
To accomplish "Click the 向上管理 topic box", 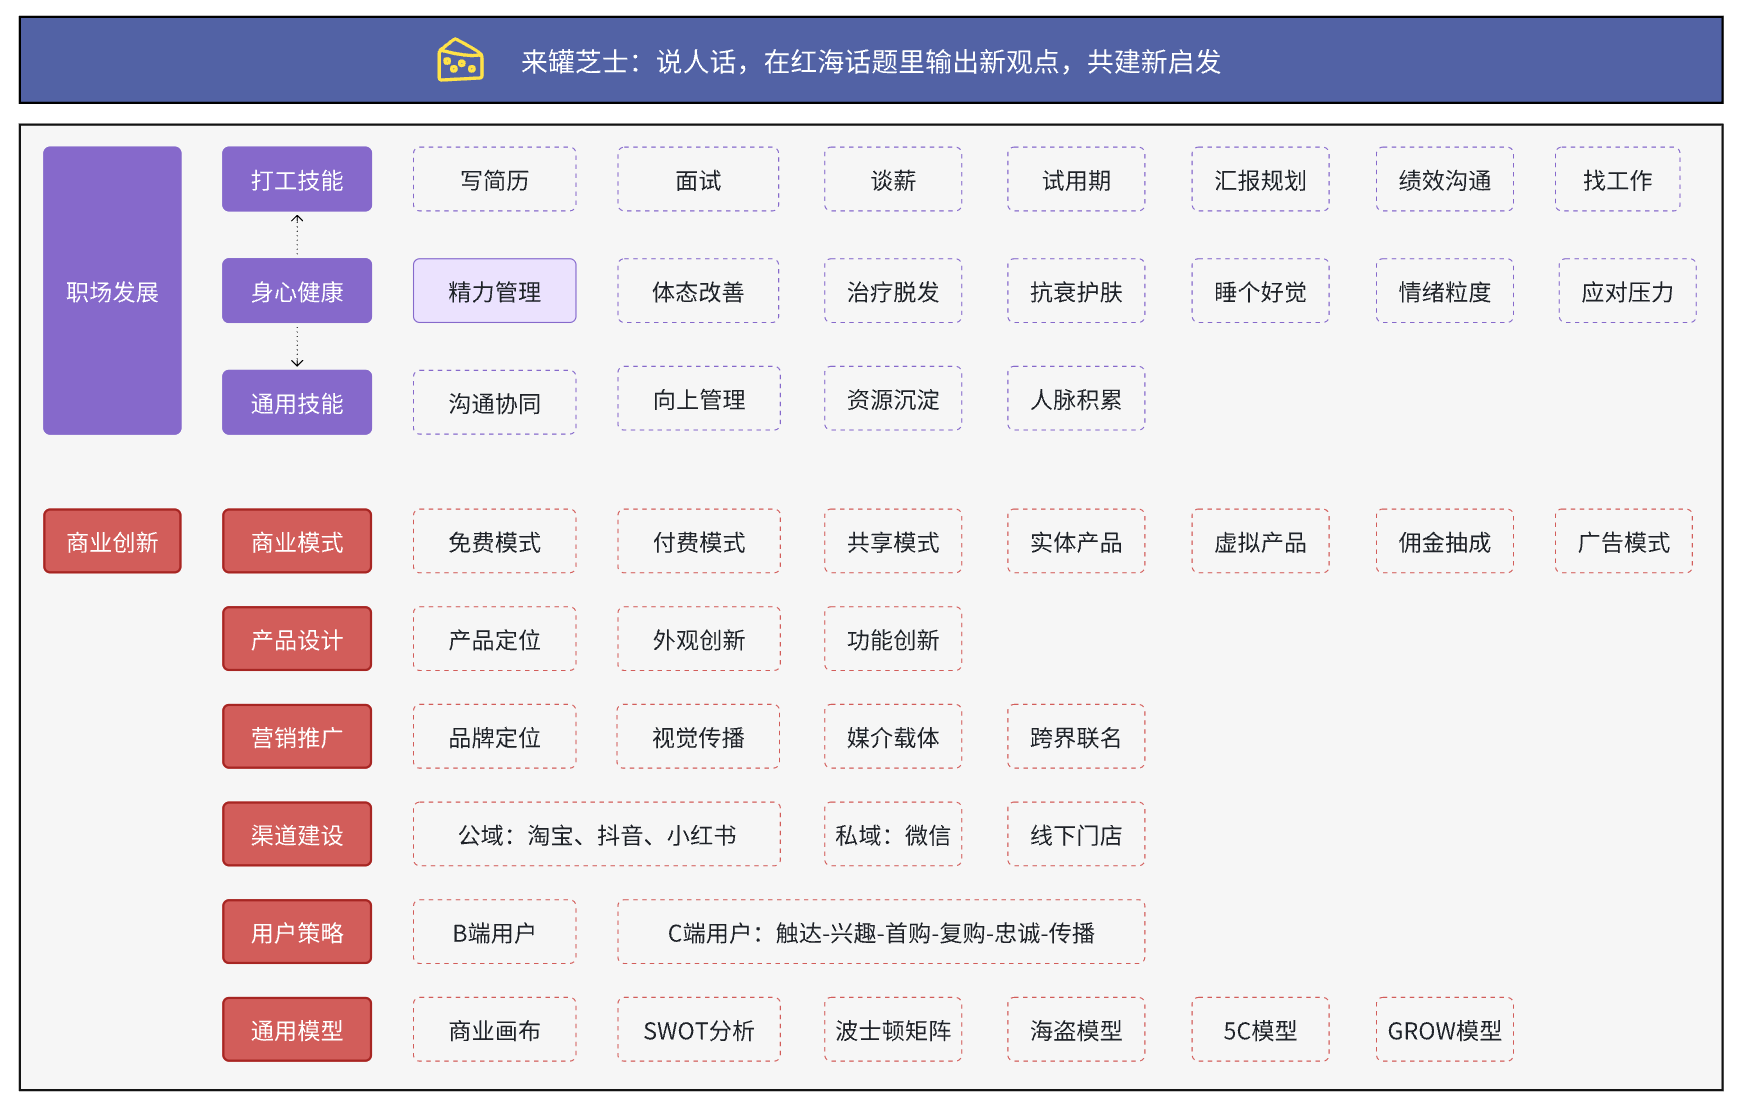I will 699,399.
